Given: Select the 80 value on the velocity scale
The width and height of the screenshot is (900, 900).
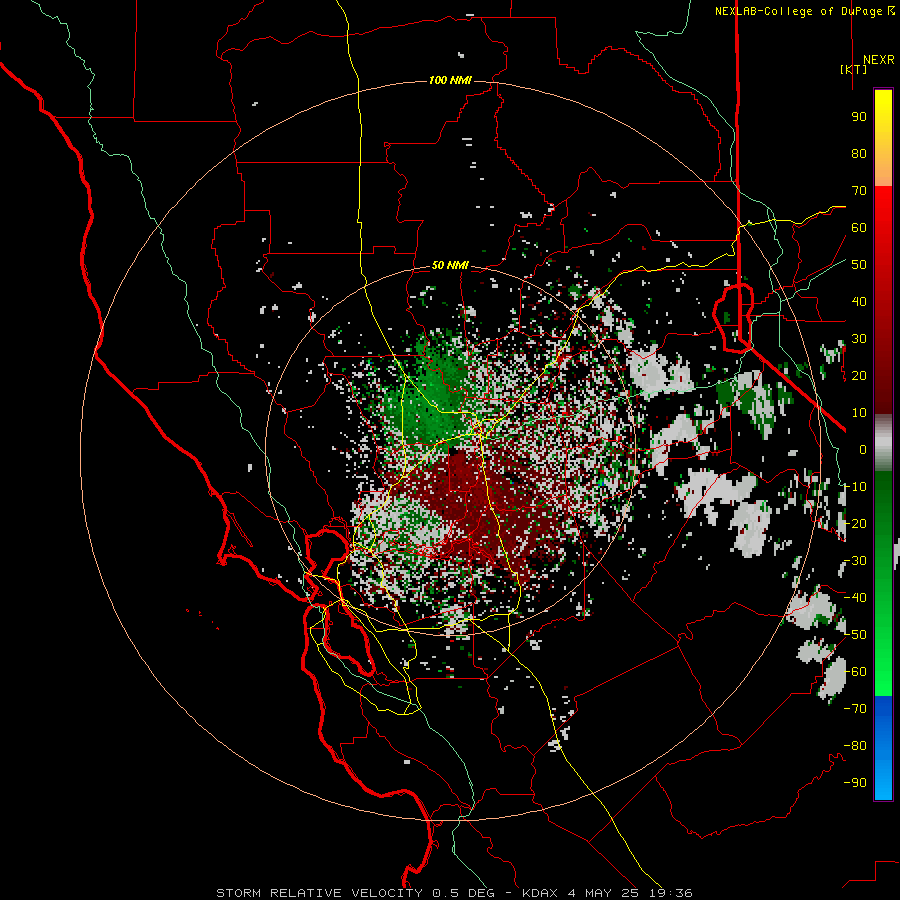Looking at the screenshot, I should (x=859, y=153).
